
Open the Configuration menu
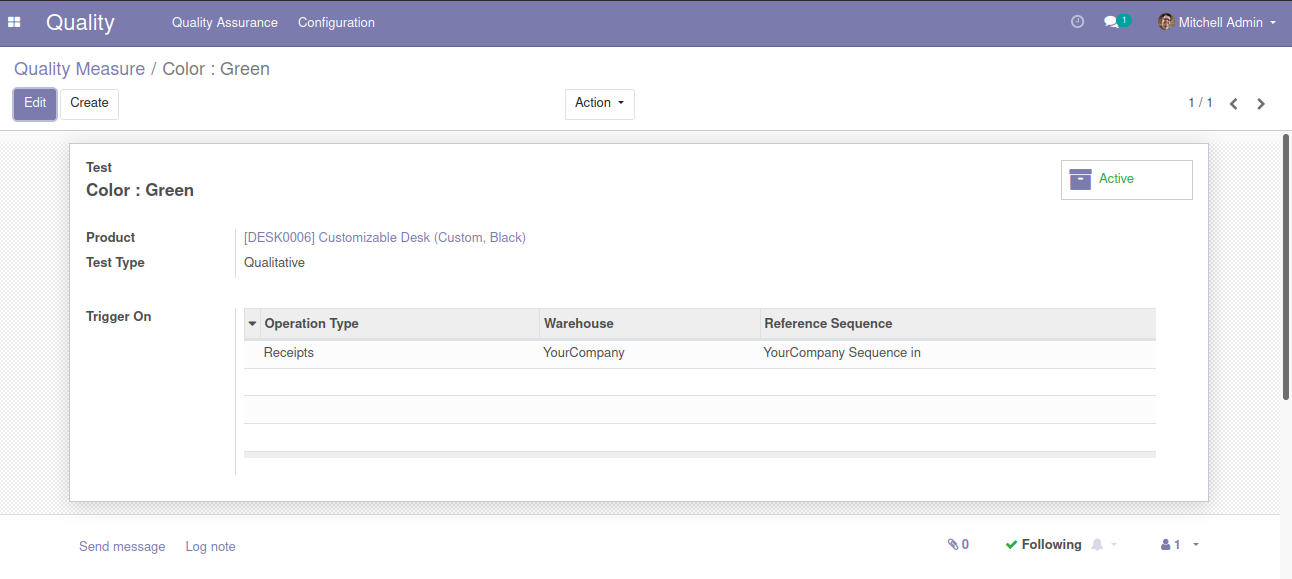click(336, 22)
